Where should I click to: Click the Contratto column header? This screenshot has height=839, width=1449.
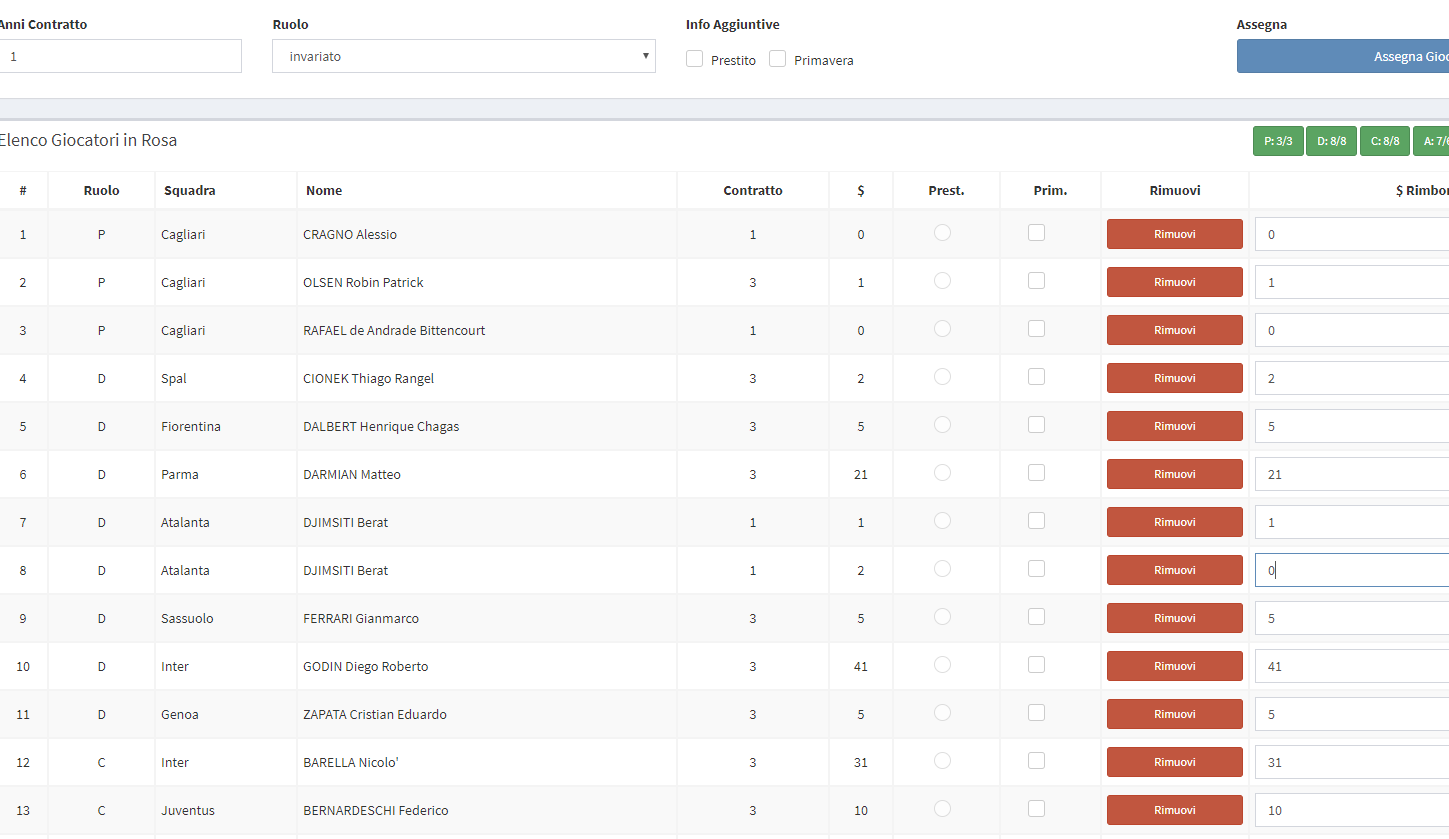pos(752,190)
